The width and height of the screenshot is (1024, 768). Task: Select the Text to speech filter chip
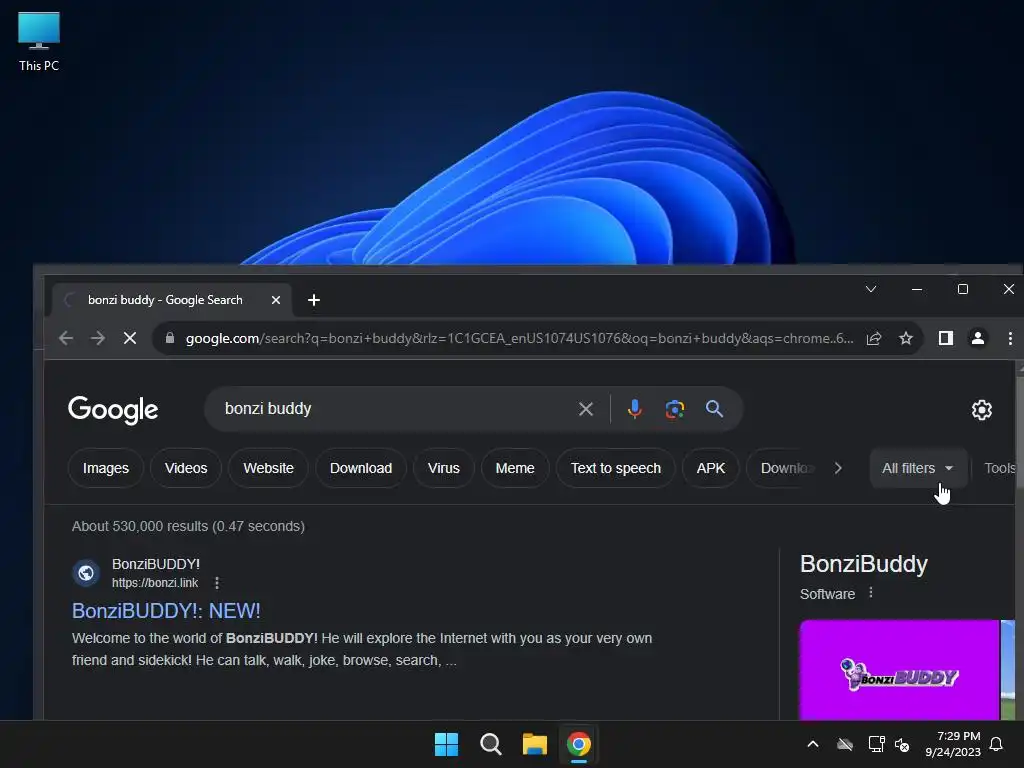616,468
